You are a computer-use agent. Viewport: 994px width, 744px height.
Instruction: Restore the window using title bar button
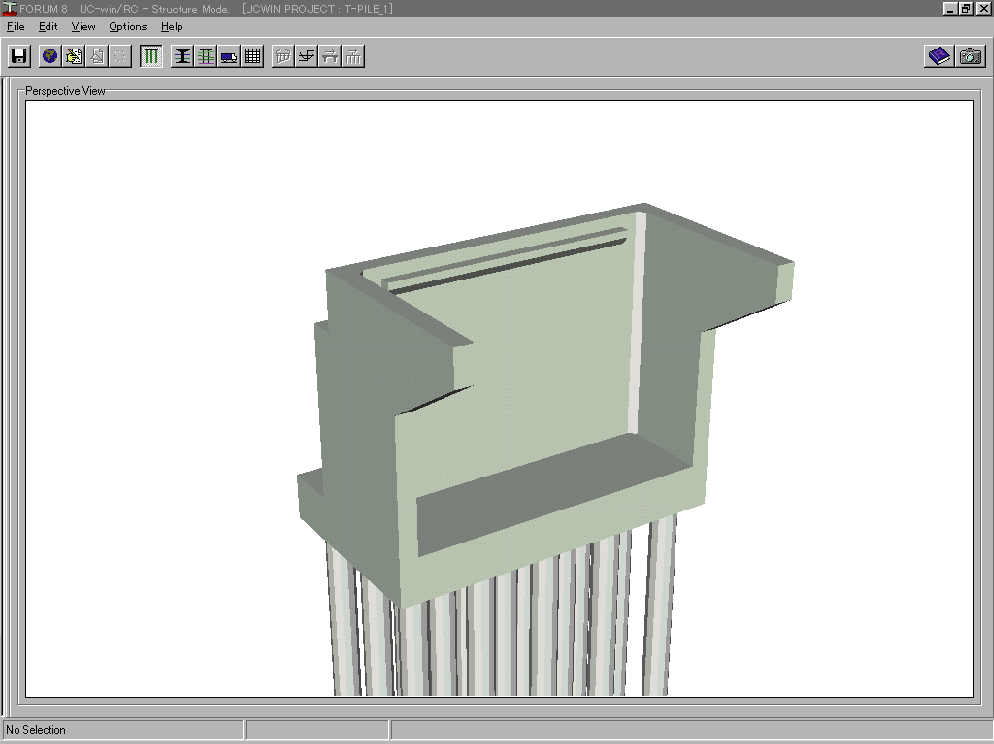coord(966,9)
